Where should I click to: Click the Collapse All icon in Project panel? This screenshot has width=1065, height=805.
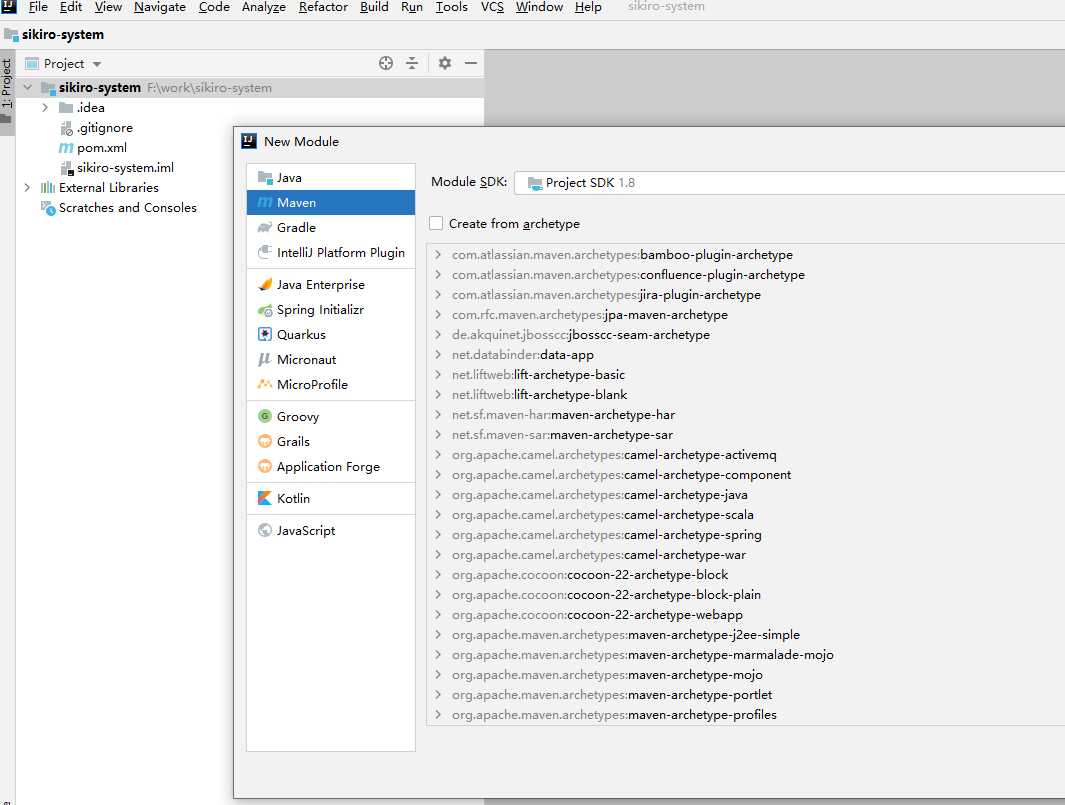[x=412, y=63]
